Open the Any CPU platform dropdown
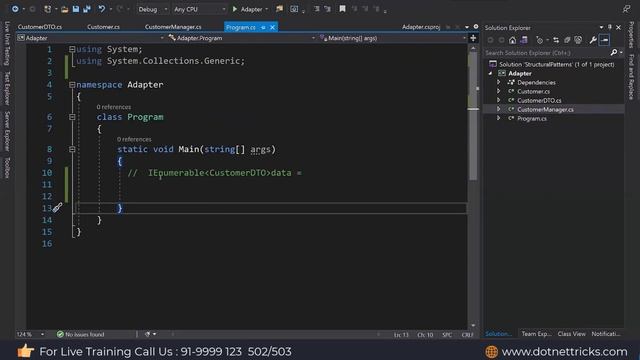The image size is (640, 360). click(199, 9)
